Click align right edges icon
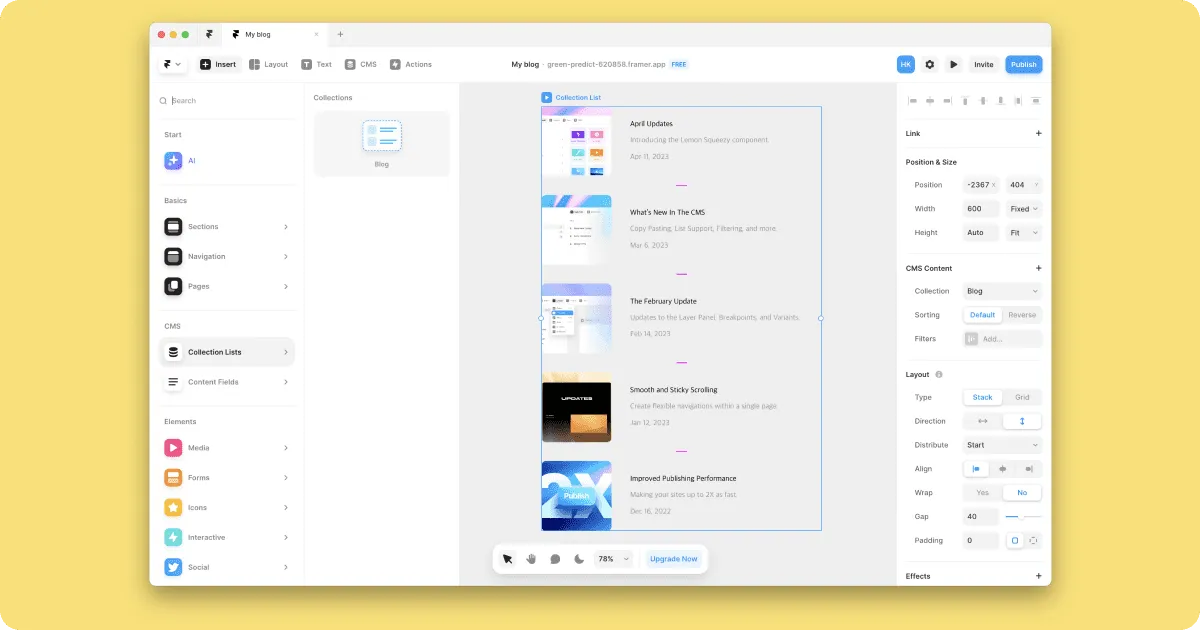 point(948,101)
